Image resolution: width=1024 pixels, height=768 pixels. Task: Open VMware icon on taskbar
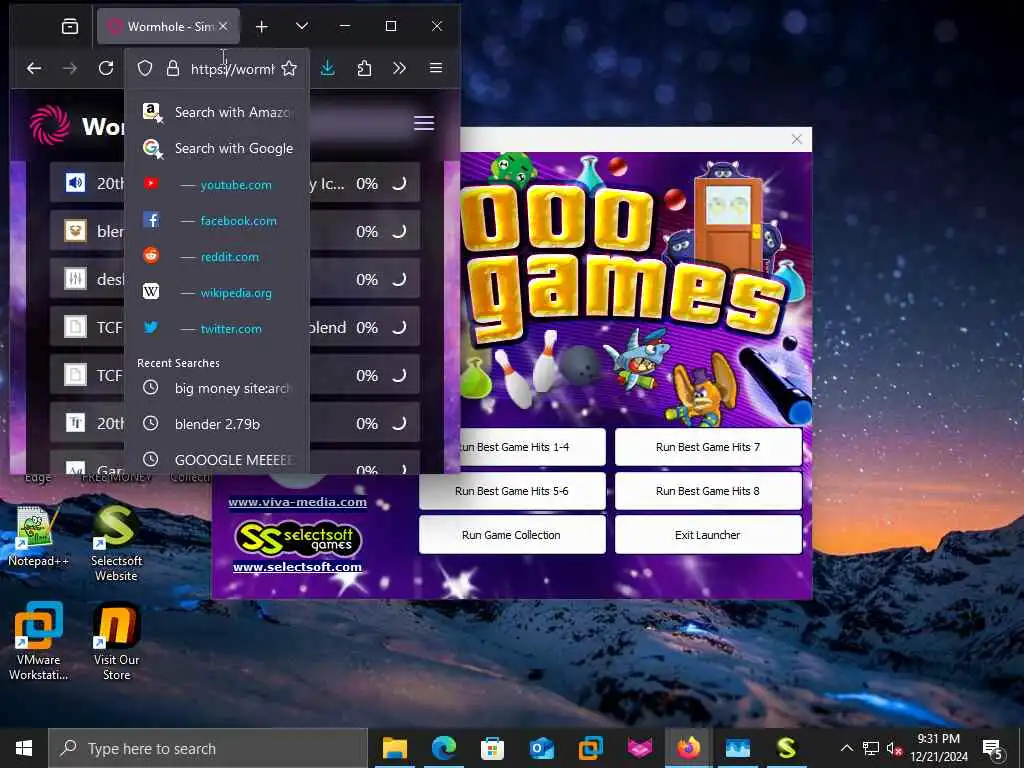[x=590, y=748]
